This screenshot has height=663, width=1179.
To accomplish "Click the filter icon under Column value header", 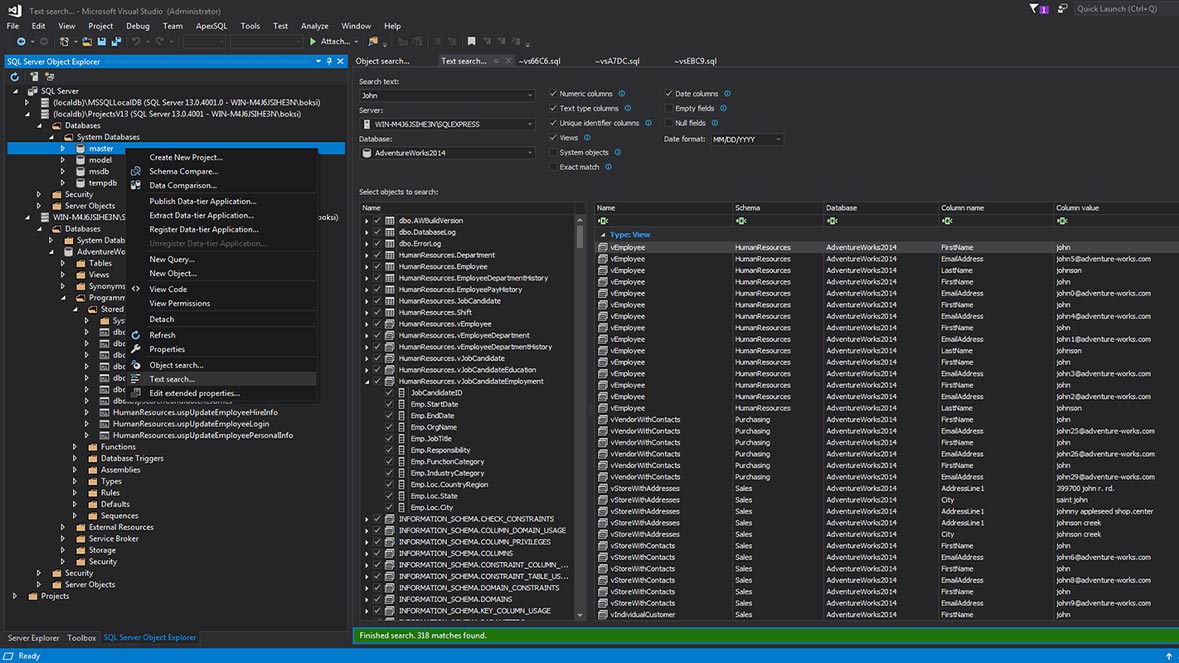I will pyautogui.click(x=1062, y=221).
